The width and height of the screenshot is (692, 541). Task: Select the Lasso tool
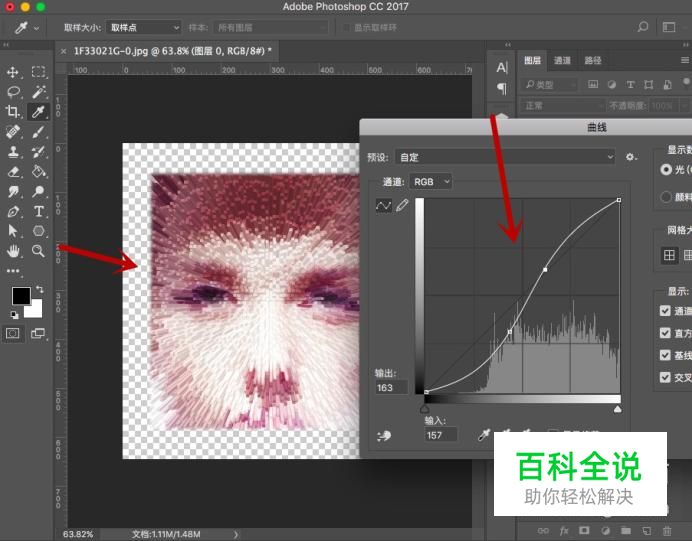tap(13, 92)
